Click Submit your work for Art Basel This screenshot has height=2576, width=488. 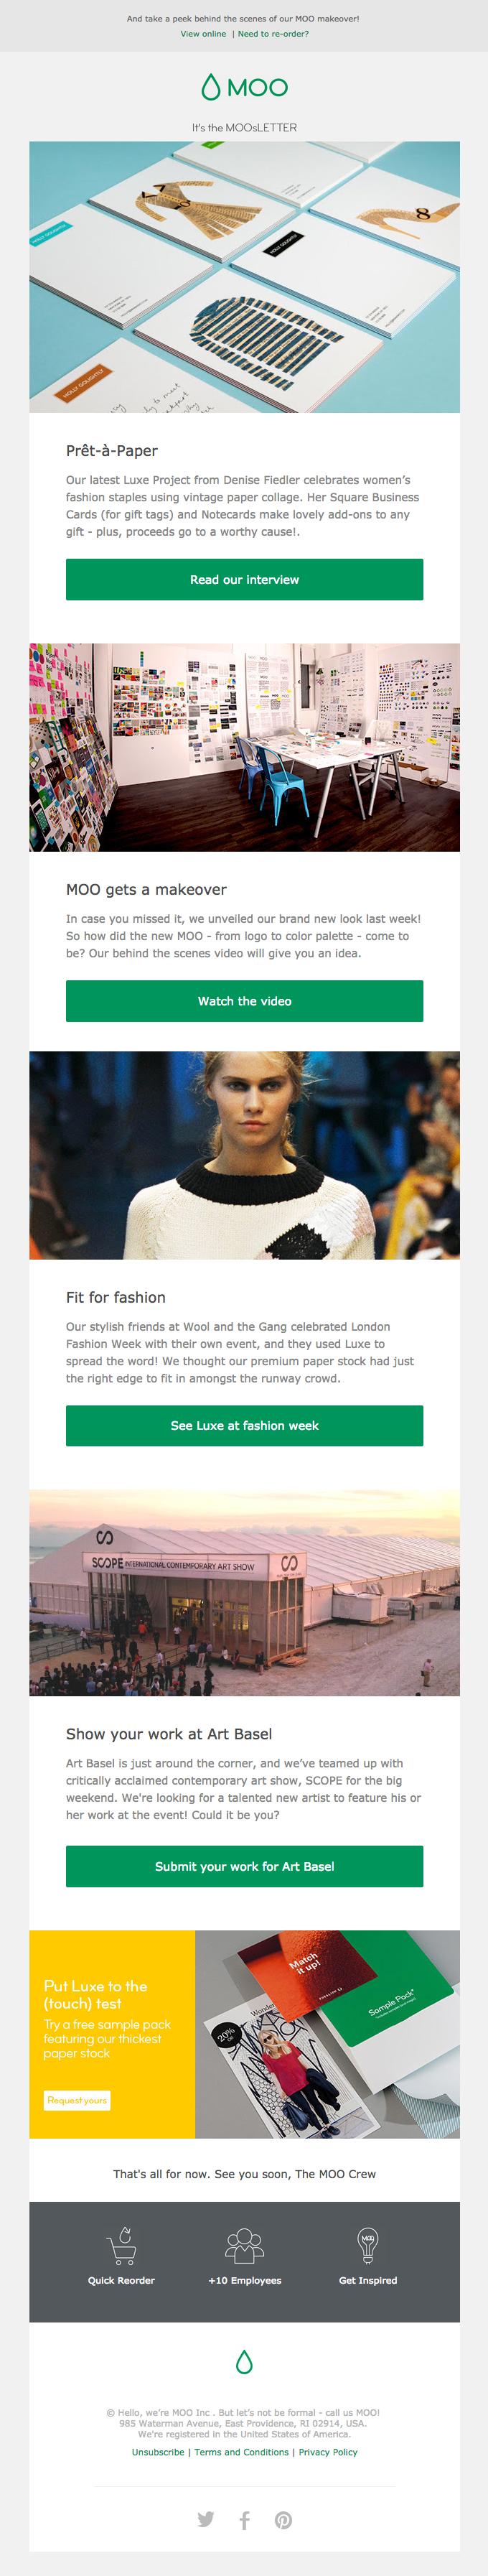click(x=244, y=1866)
